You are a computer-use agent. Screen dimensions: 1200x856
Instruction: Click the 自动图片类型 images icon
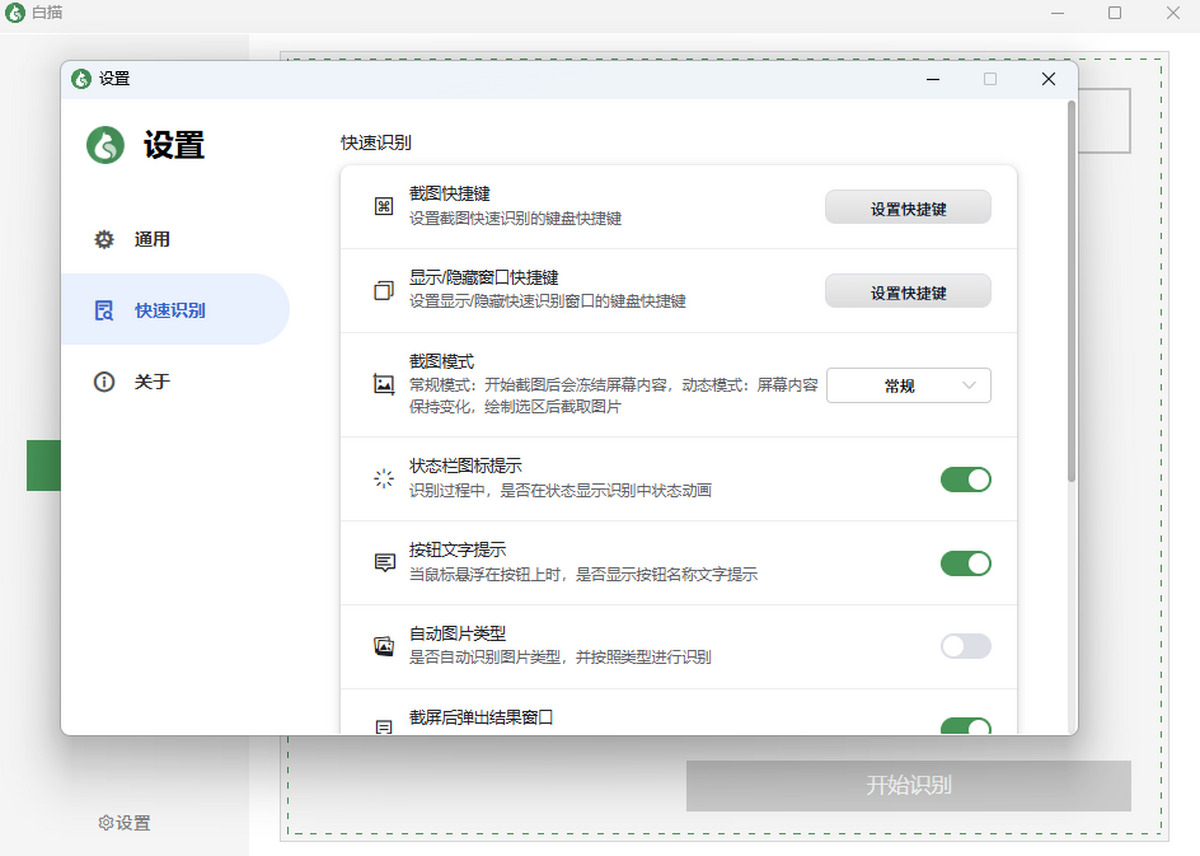[x=384, y=647]
